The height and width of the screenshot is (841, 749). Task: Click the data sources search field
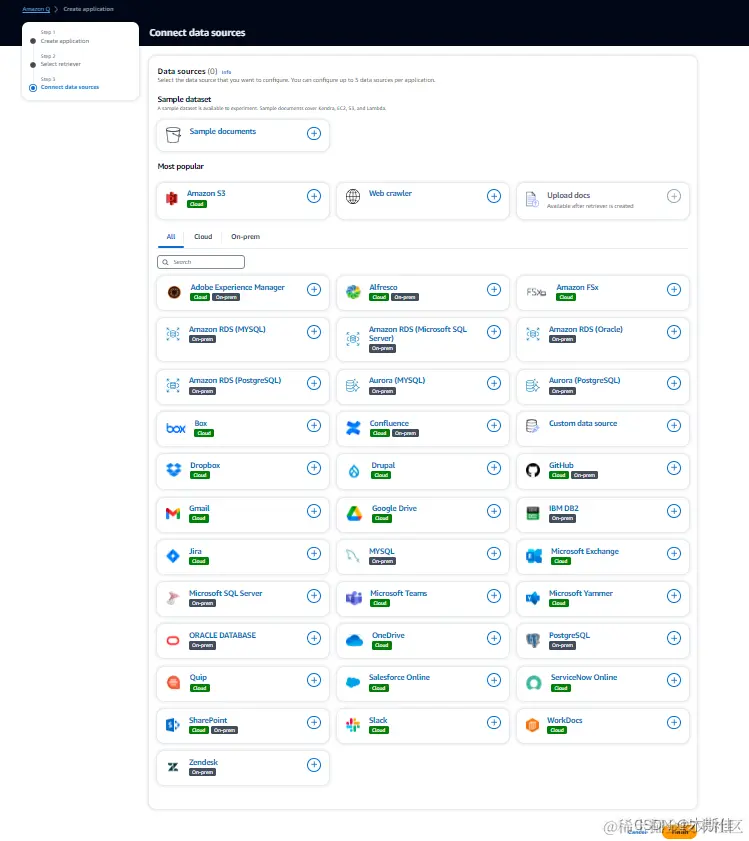click(x=201, y=262)
